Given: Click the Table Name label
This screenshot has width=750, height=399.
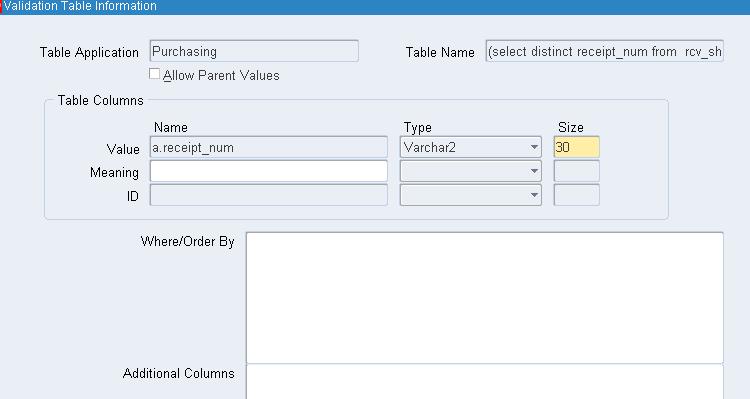Looking at the screenshot, I should (x=440, y=53).
